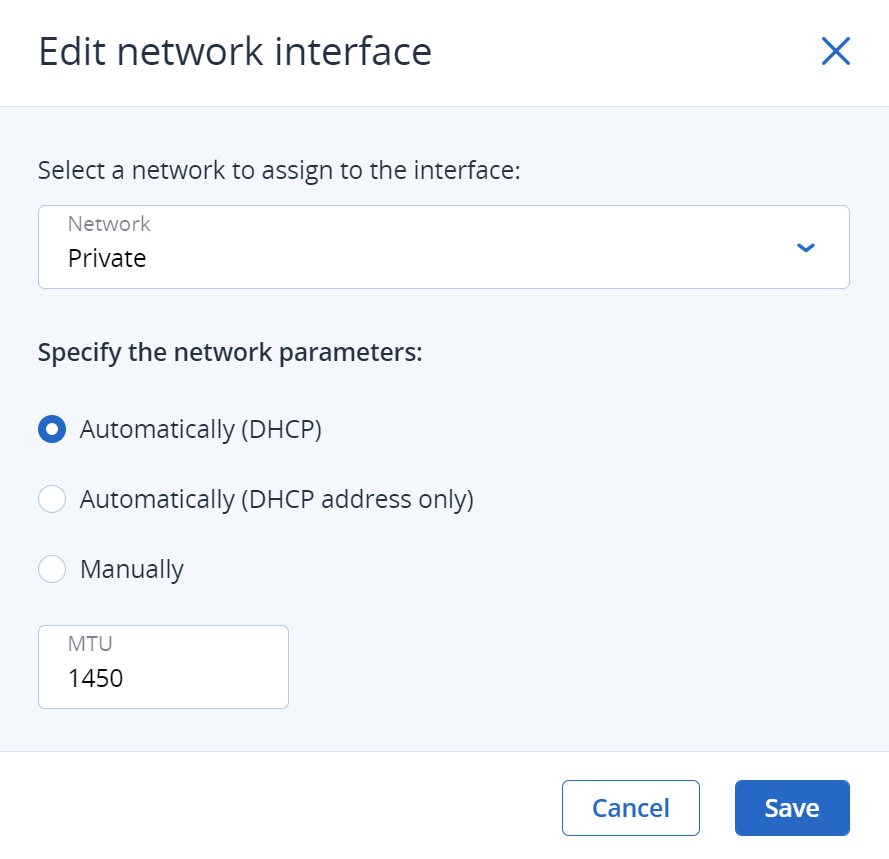Close the Edit network interface dialog

click(835, 52)
